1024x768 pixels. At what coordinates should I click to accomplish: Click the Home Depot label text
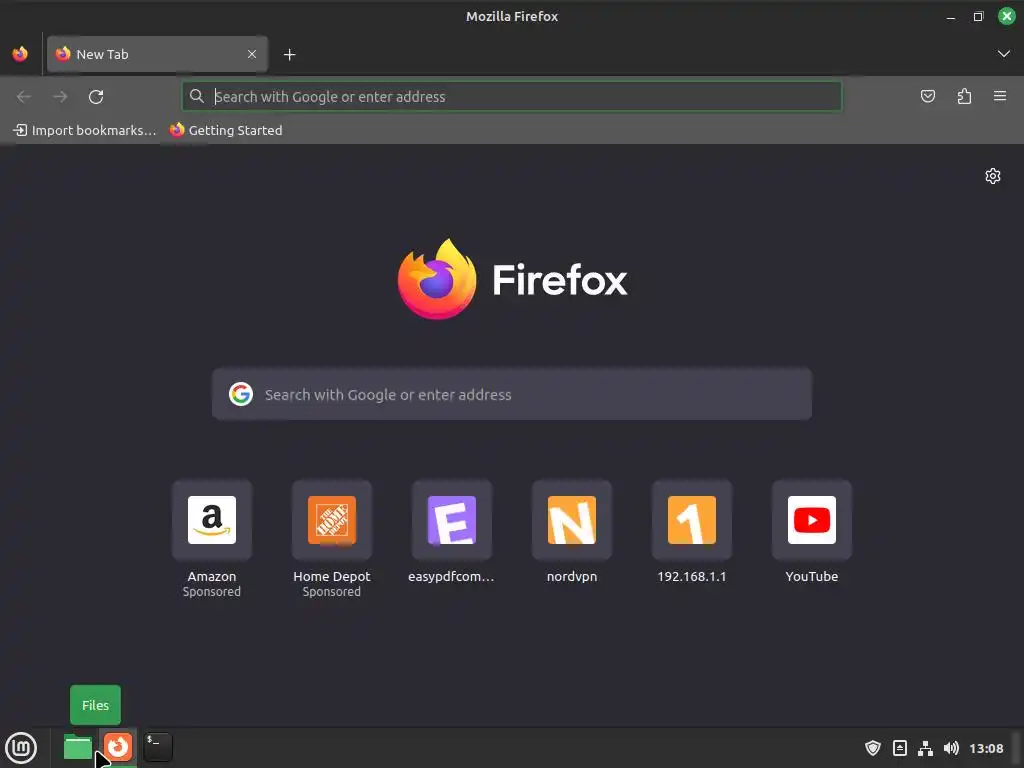tap(332, 577)
